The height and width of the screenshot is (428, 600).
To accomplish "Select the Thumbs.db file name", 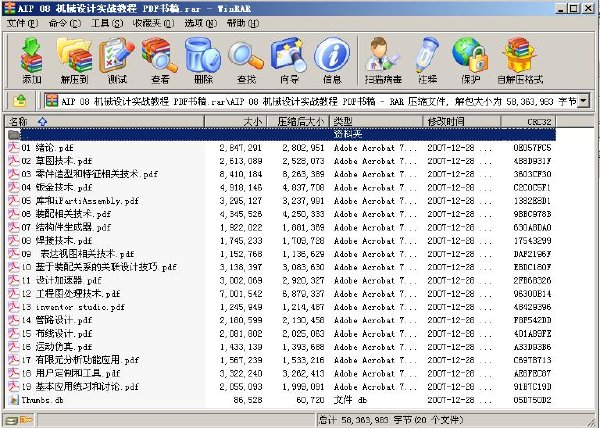I will pos(42,400).
